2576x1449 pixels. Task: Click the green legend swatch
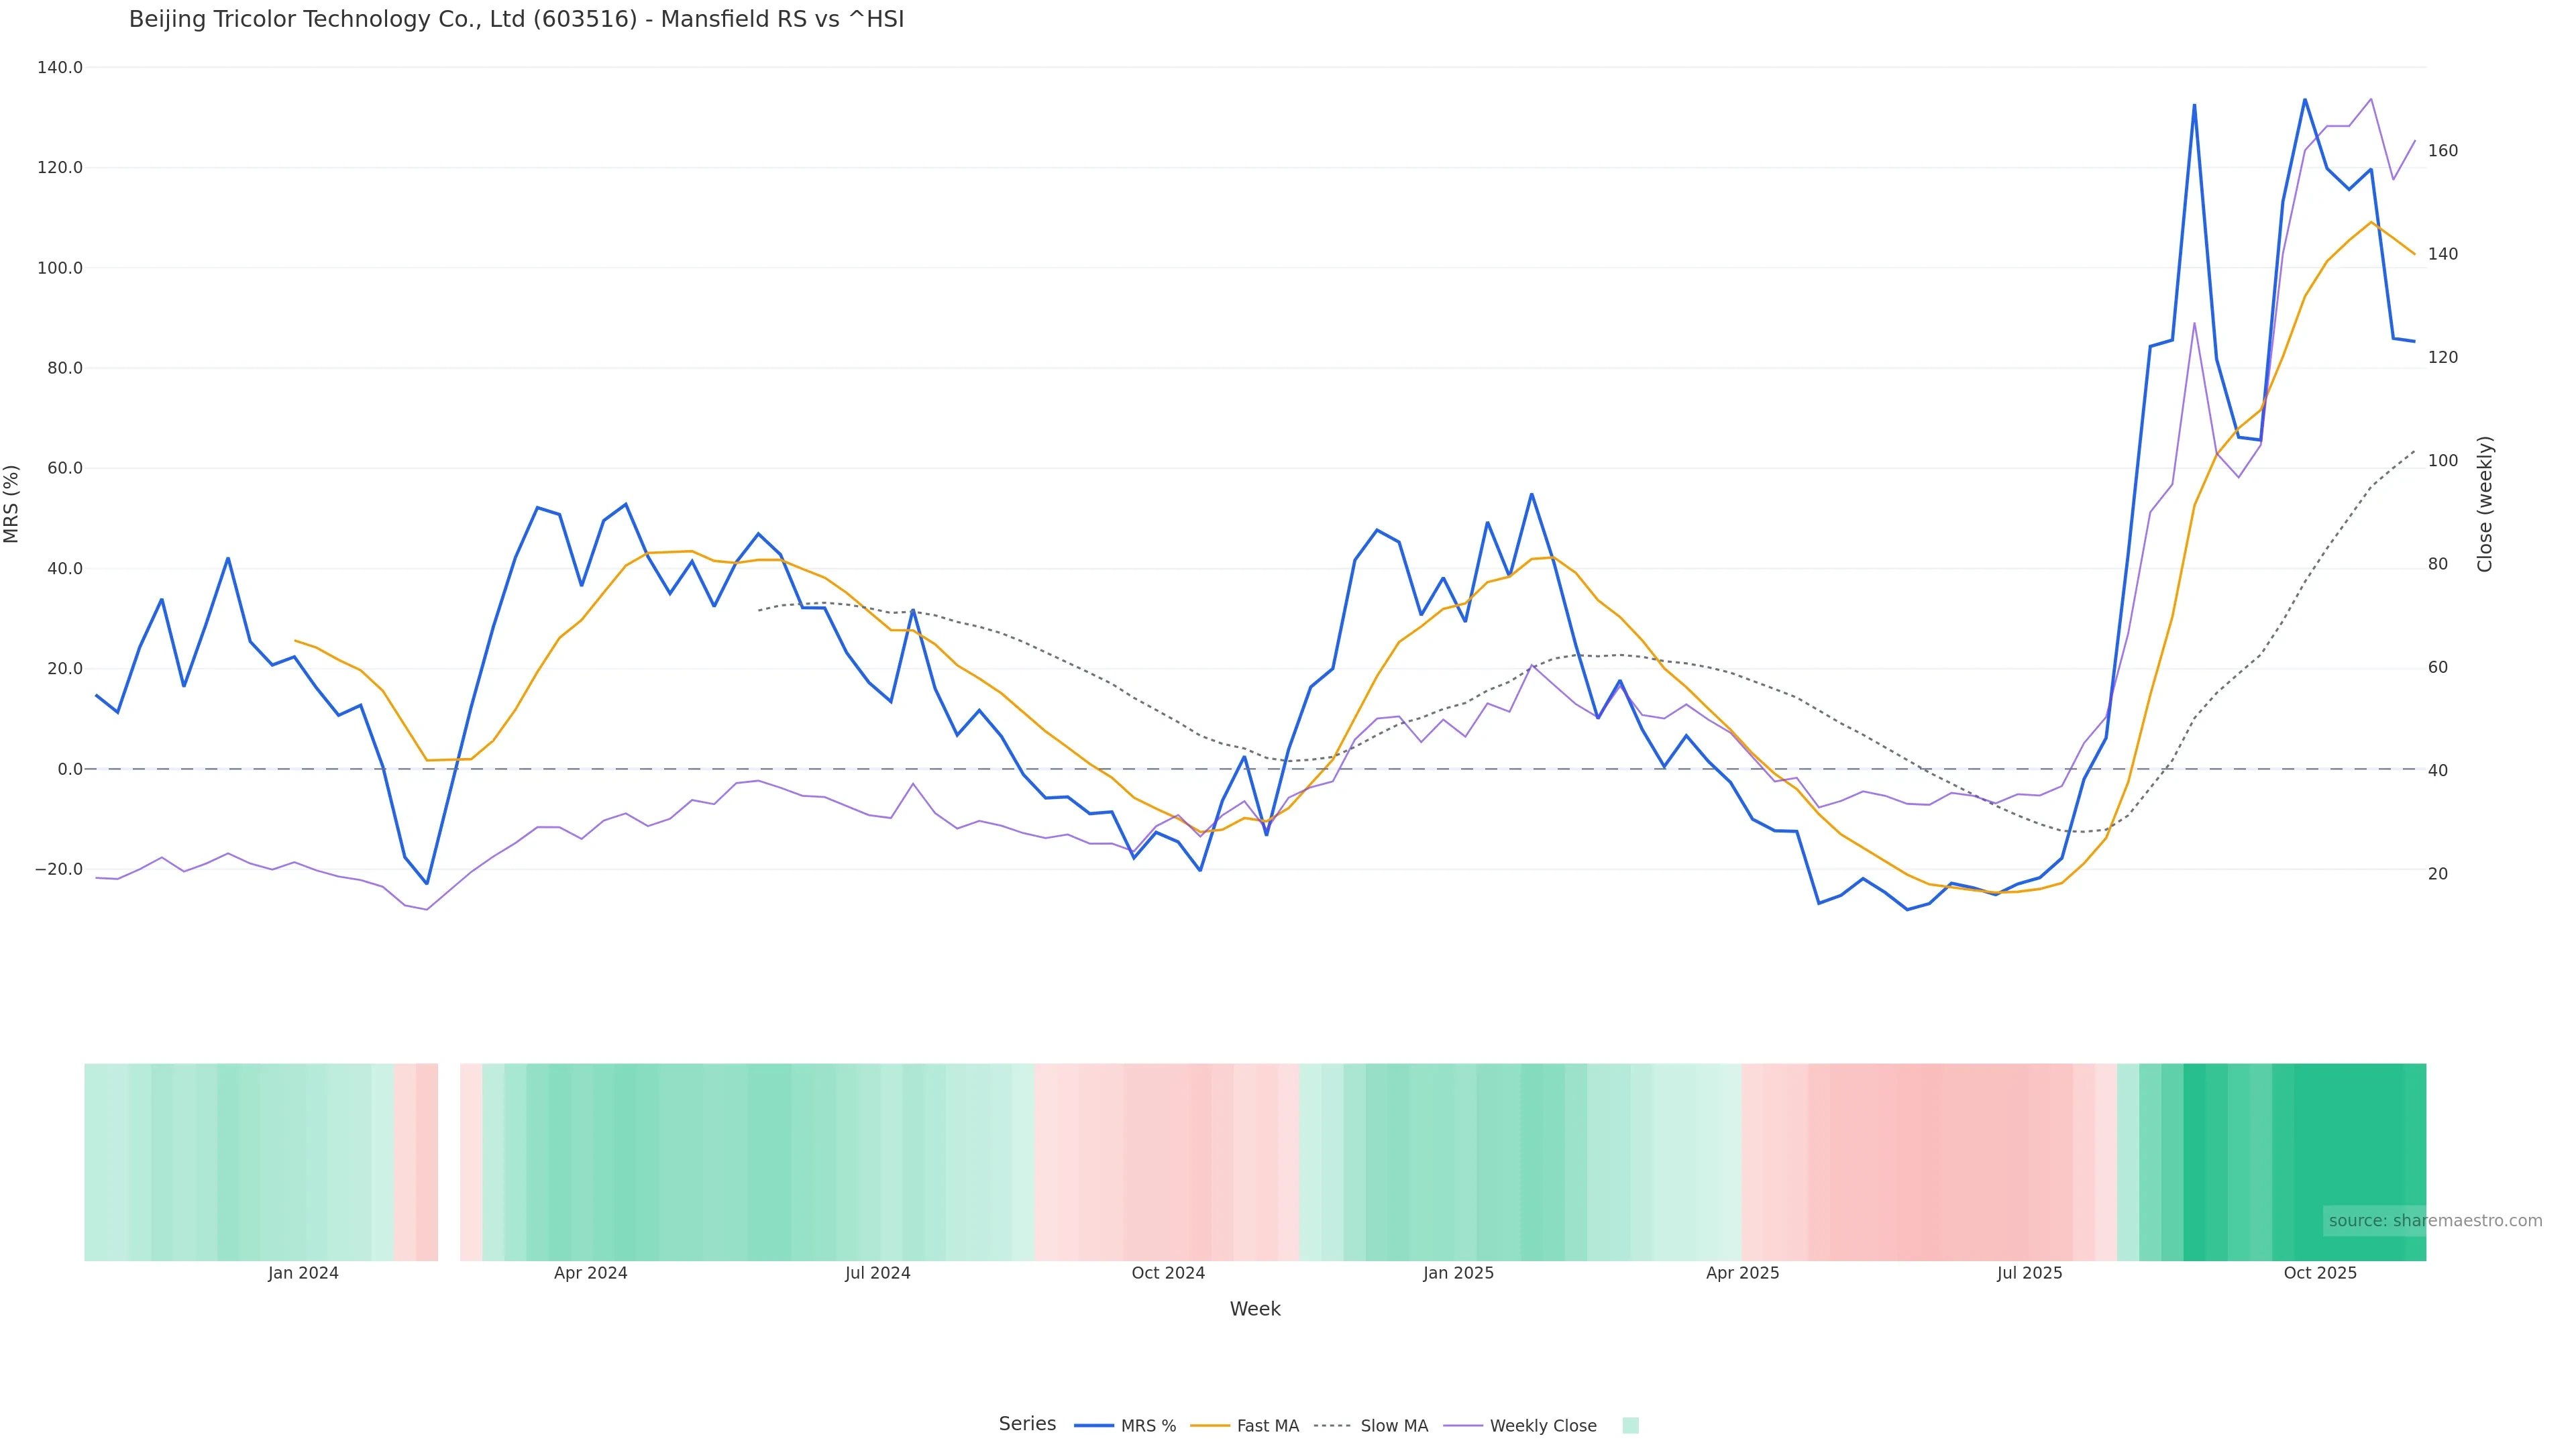coord(1630,1426)
